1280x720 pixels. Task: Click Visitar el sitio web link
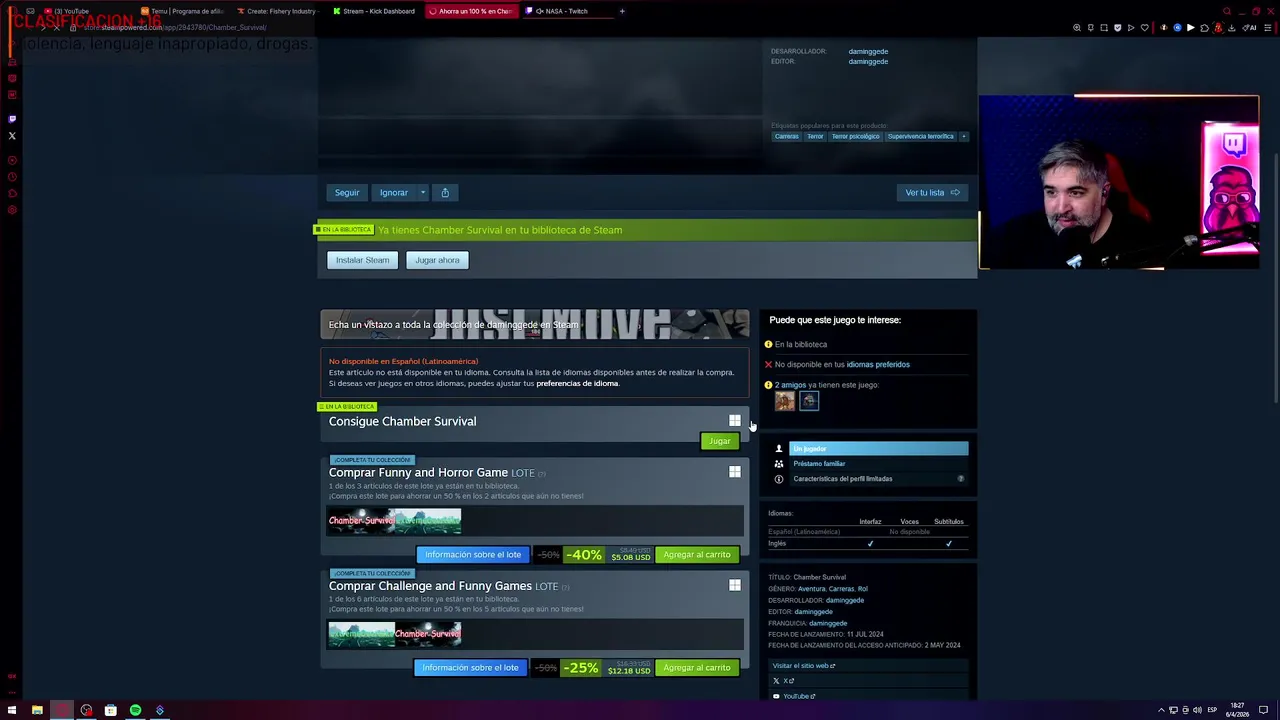pyautogui.click(x=803, y=665)
